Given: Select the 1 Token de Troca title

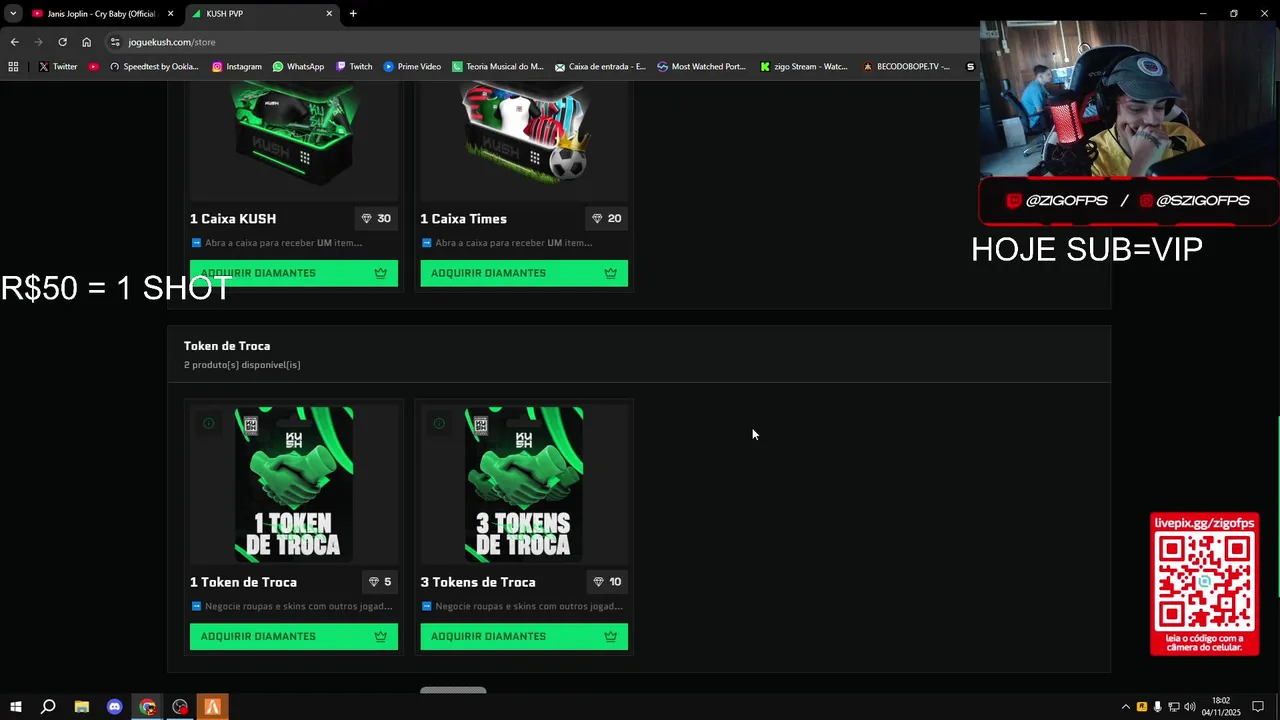Looking at the screenshot, I should (x=243, y=582).
